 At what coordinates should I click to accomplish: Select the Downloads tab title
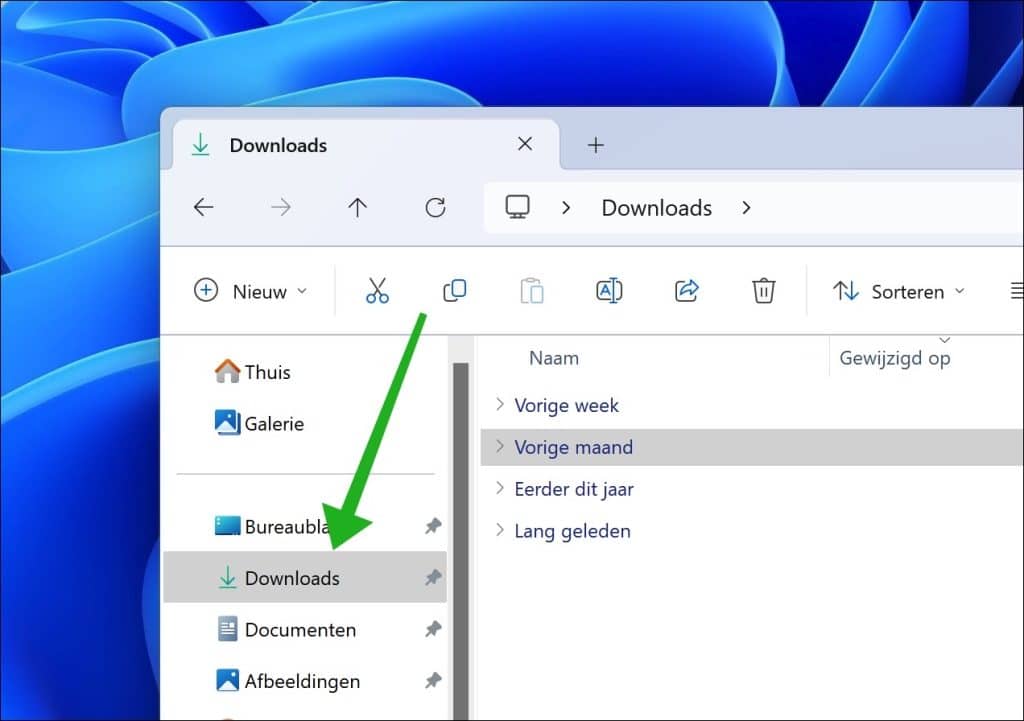(x=278, y=145)
